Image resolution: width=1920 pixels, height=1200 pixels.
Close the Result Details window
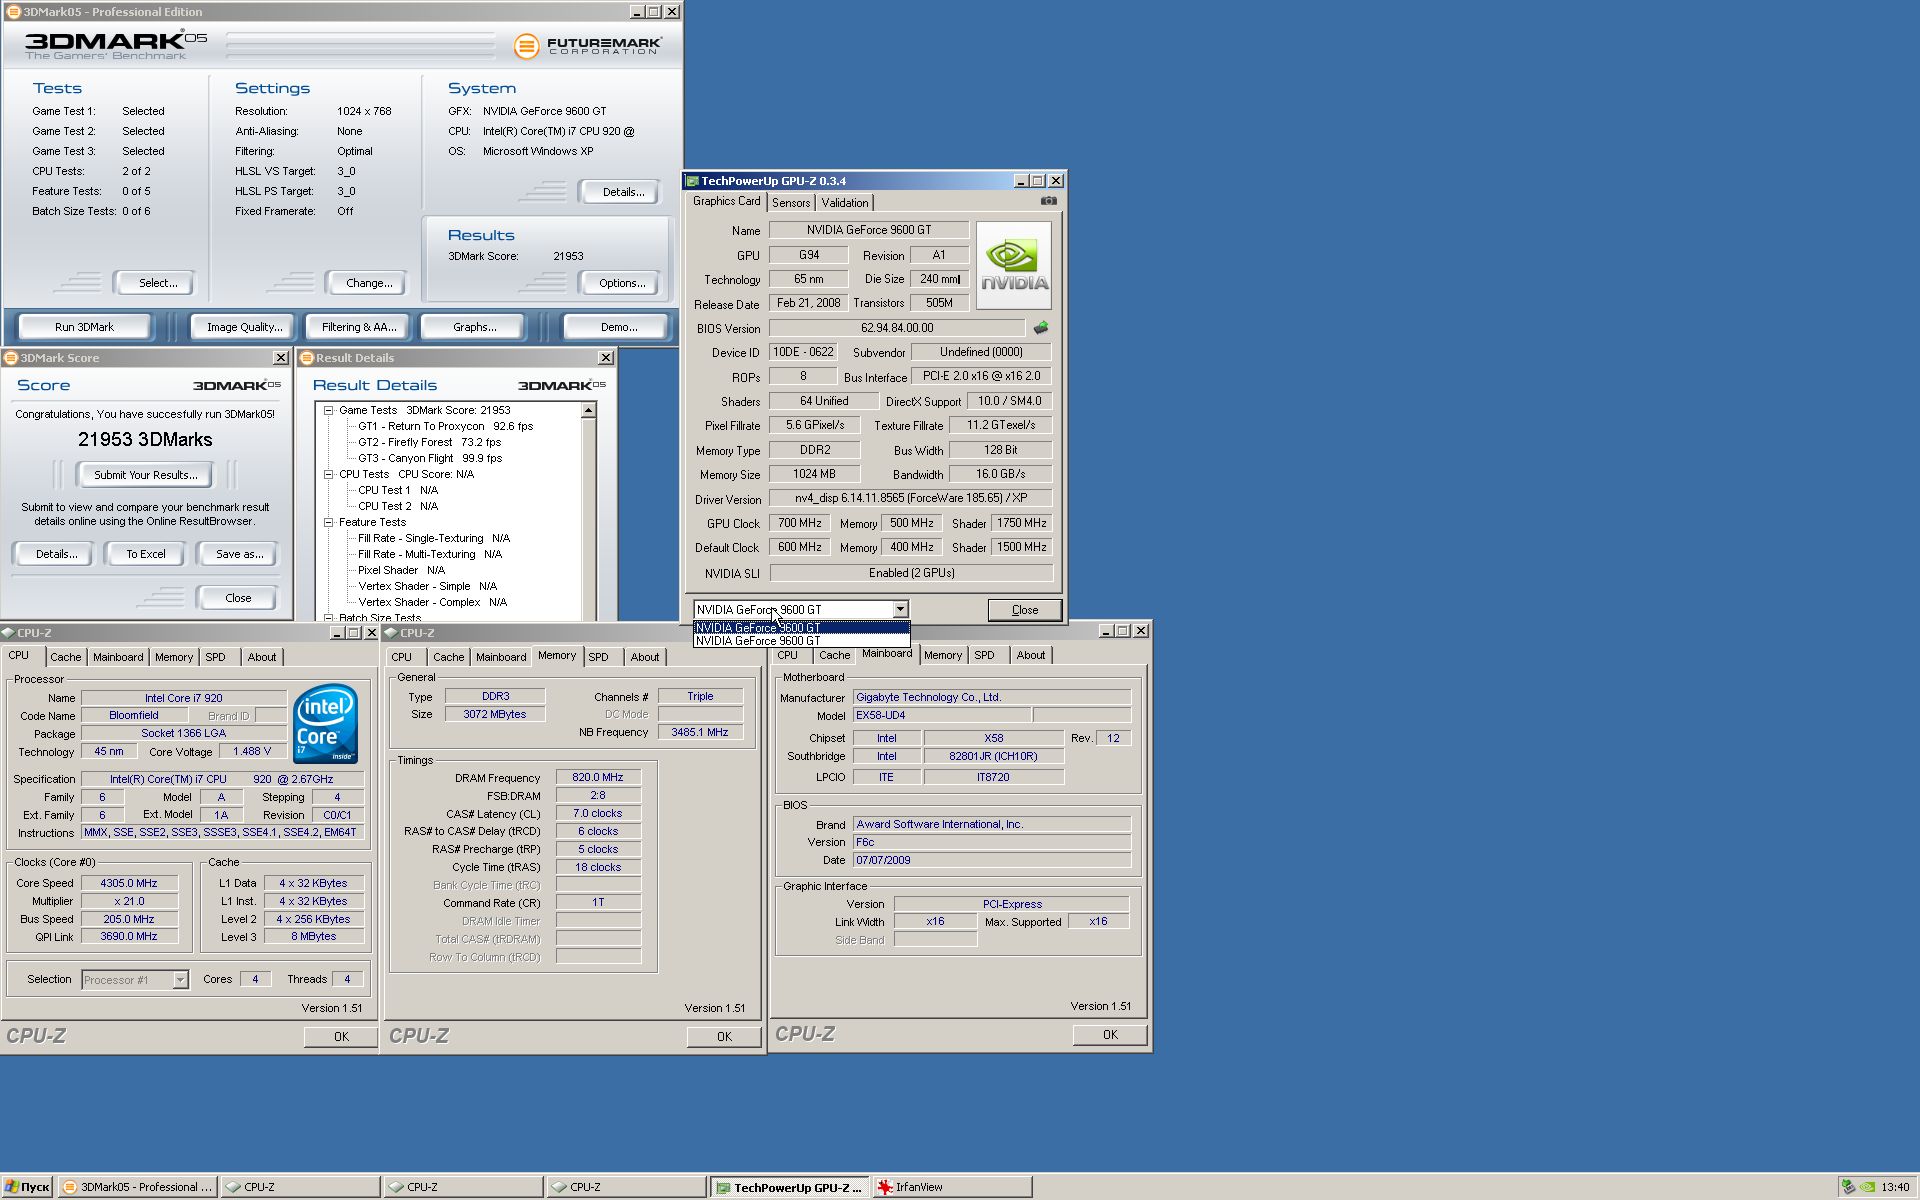click(x=605, y=358)
